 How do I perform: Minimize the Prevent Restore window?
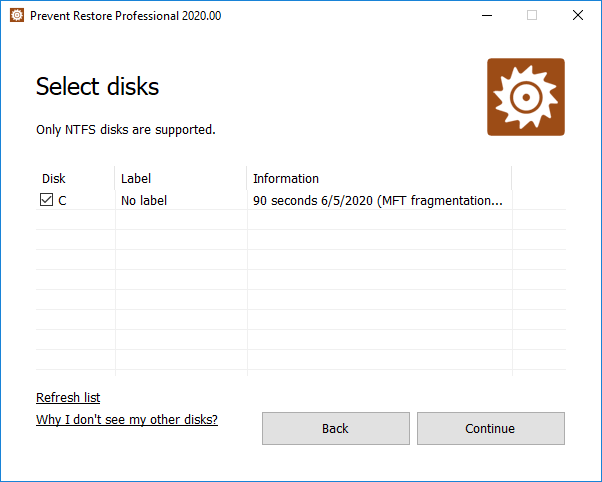486,15
